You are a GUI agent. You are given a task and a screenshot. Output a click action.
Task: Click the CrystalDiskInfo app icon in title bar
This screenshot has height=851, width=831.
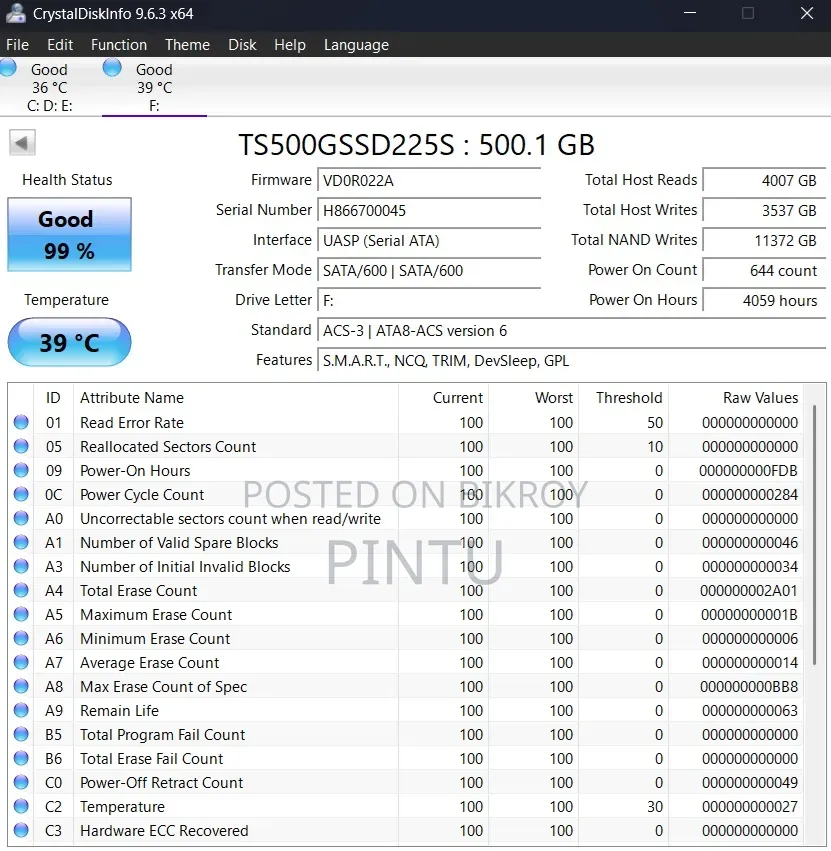[x=16, y=13]
